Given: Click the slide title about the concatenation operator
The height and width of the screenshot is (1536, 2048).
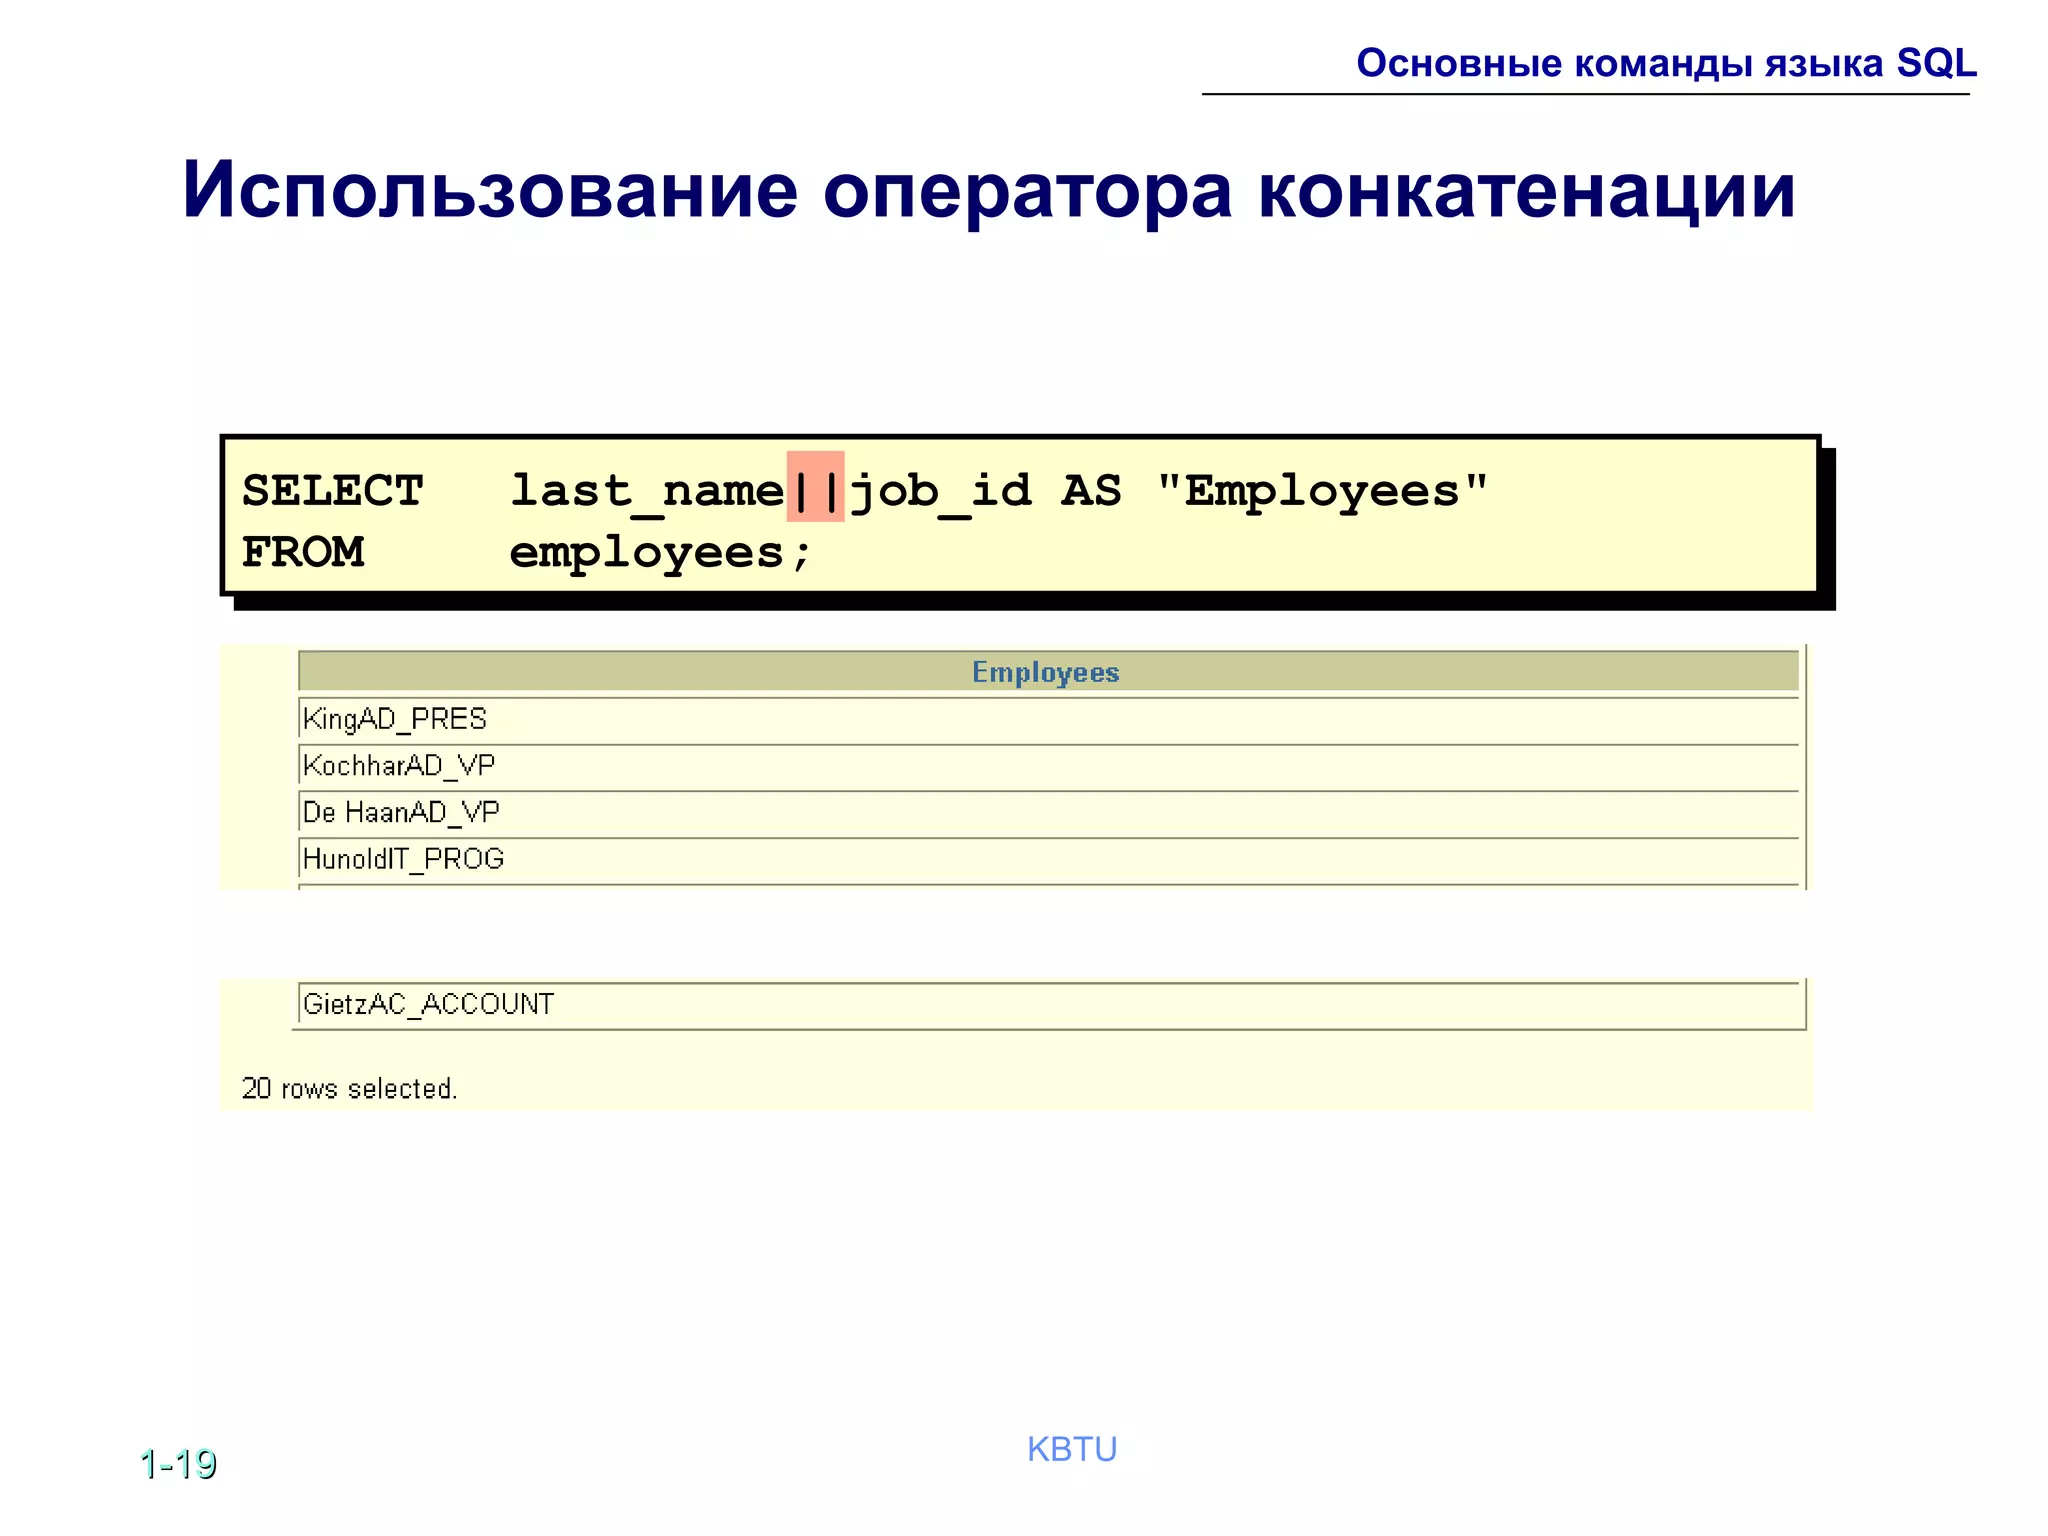Looking at the screenshot, I should pos(988,190).
